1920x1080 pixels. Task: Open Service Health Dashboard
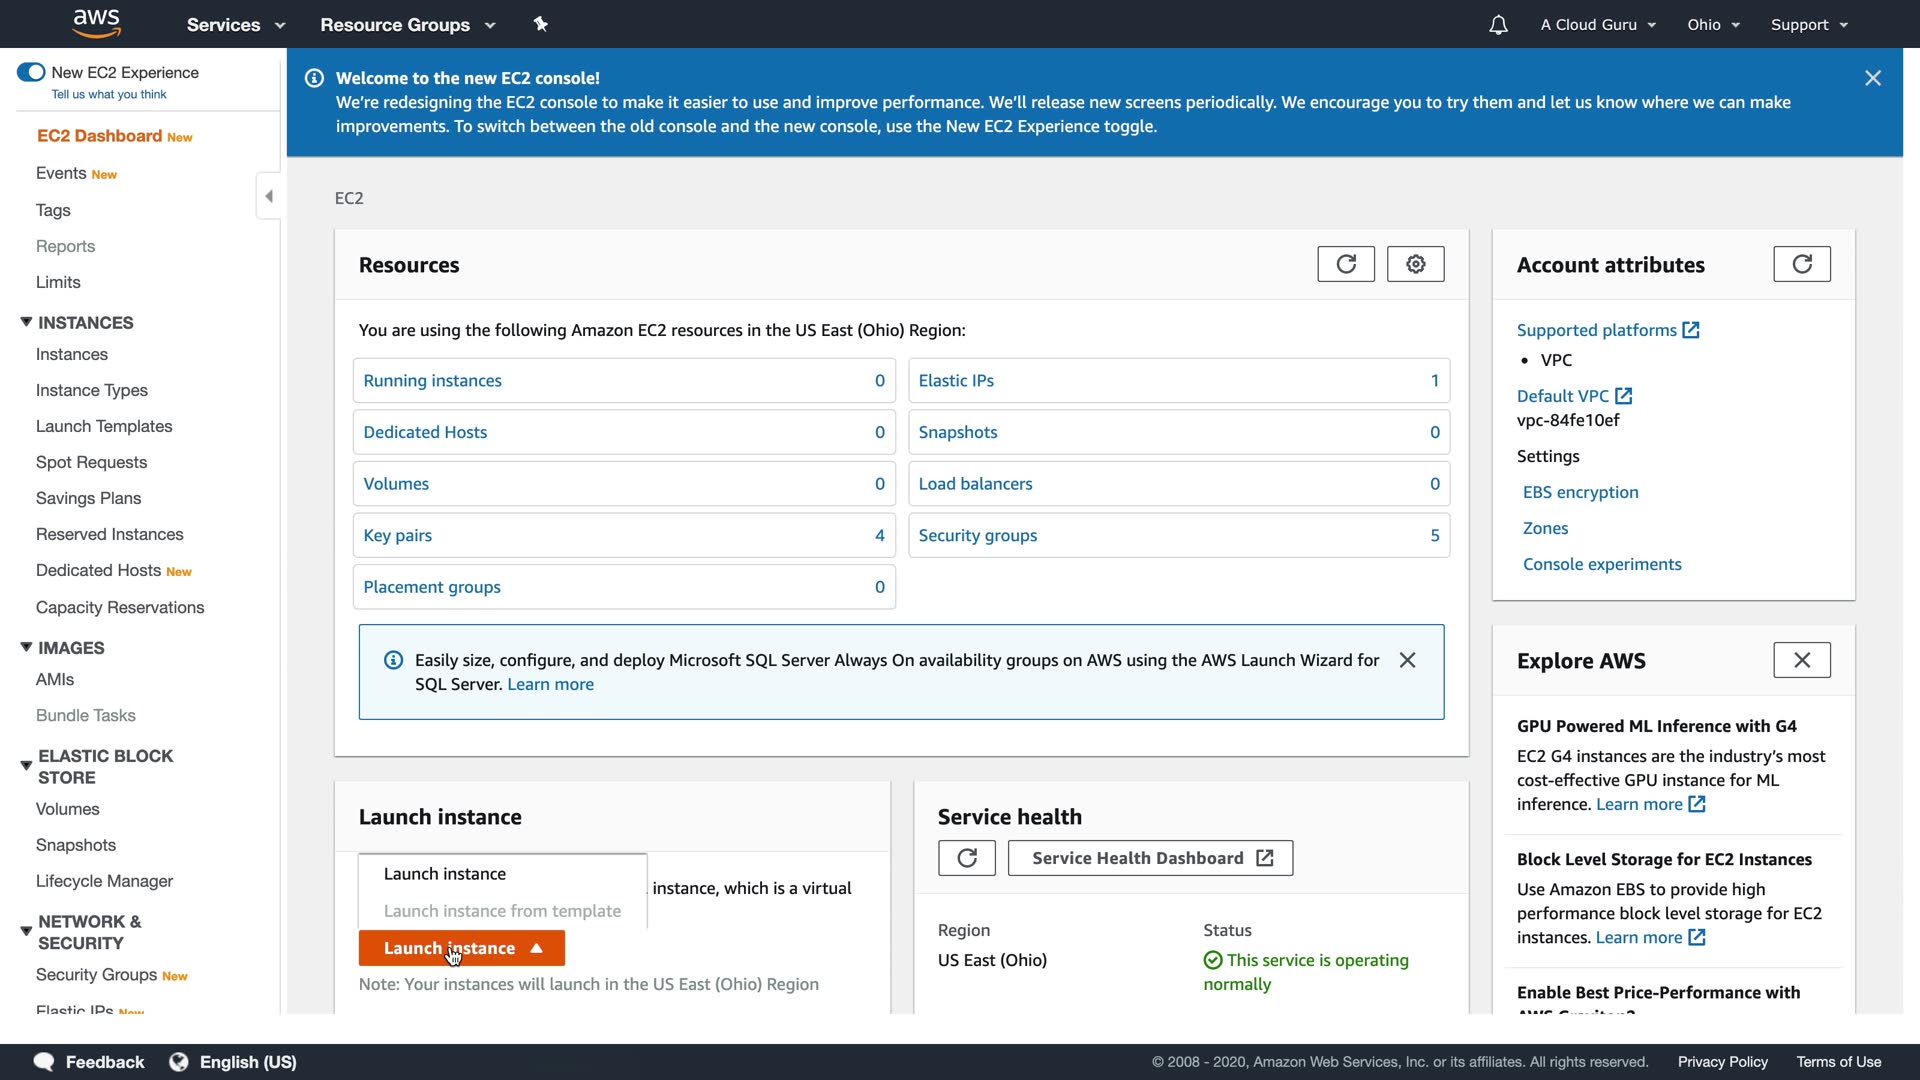1150,858
